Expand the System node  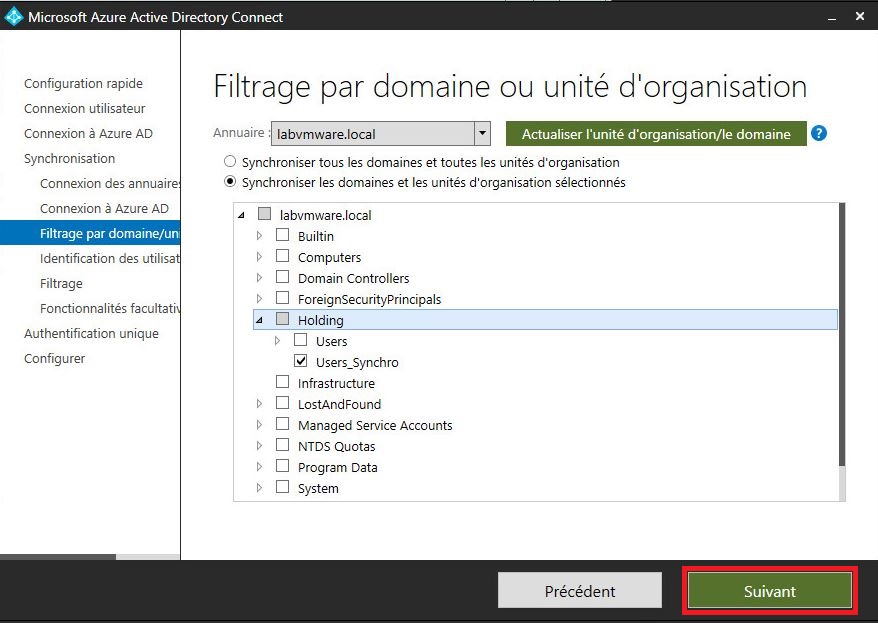259,488
